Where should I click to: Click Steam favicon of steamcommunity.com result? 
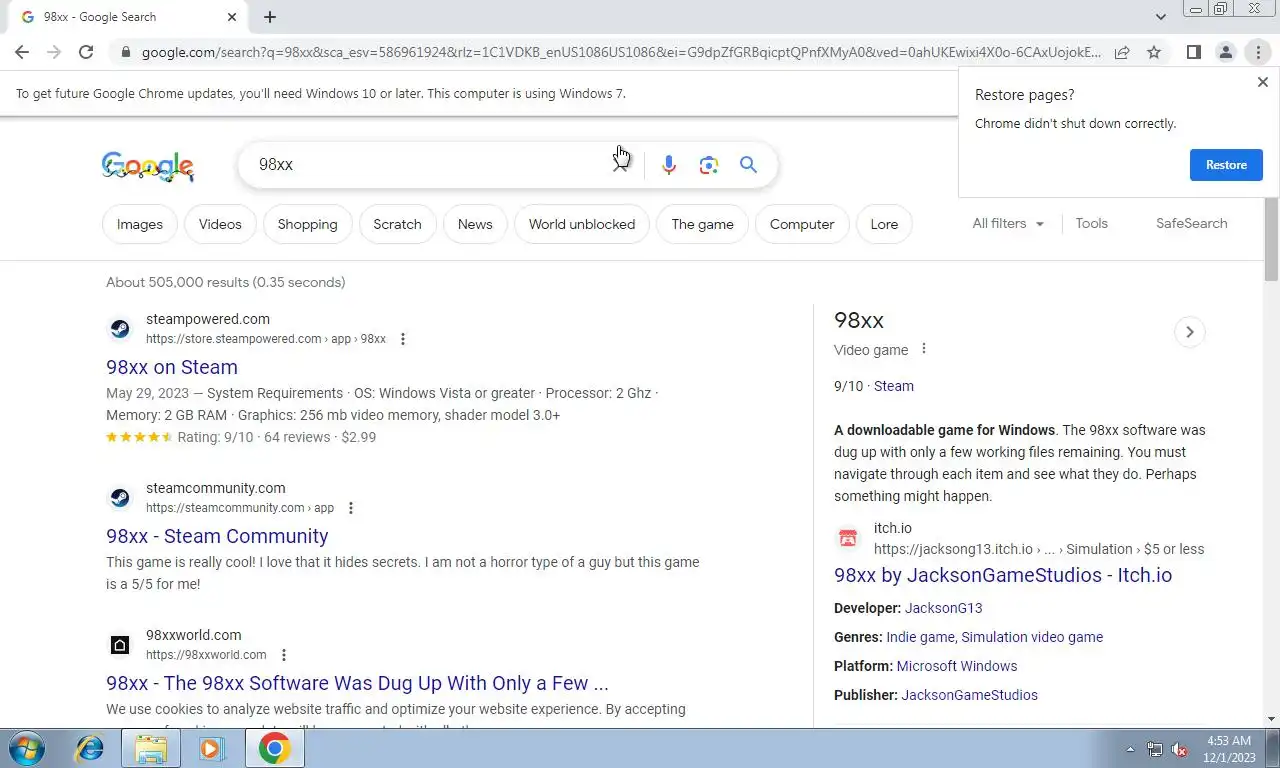119,497
